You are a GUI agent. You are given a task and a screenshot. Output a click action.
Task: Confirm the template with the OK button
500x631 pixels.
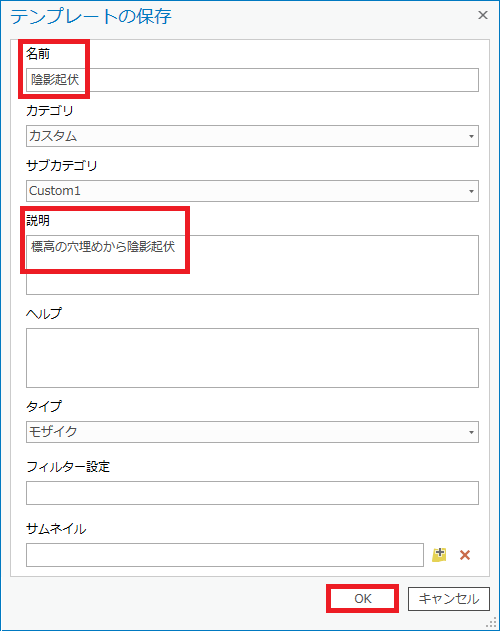point(362,598)
